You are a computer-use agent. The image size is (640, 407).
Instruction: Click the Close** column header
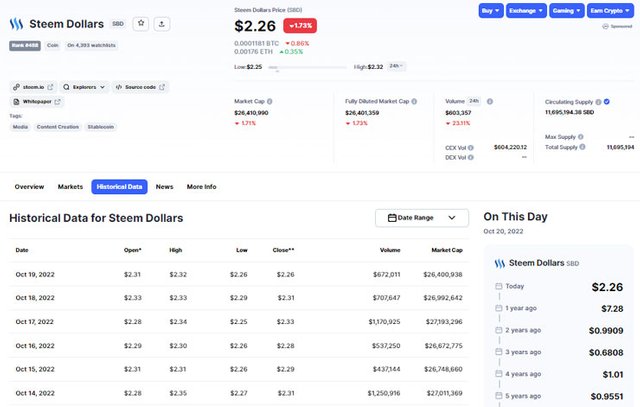[x=283, y=250]
